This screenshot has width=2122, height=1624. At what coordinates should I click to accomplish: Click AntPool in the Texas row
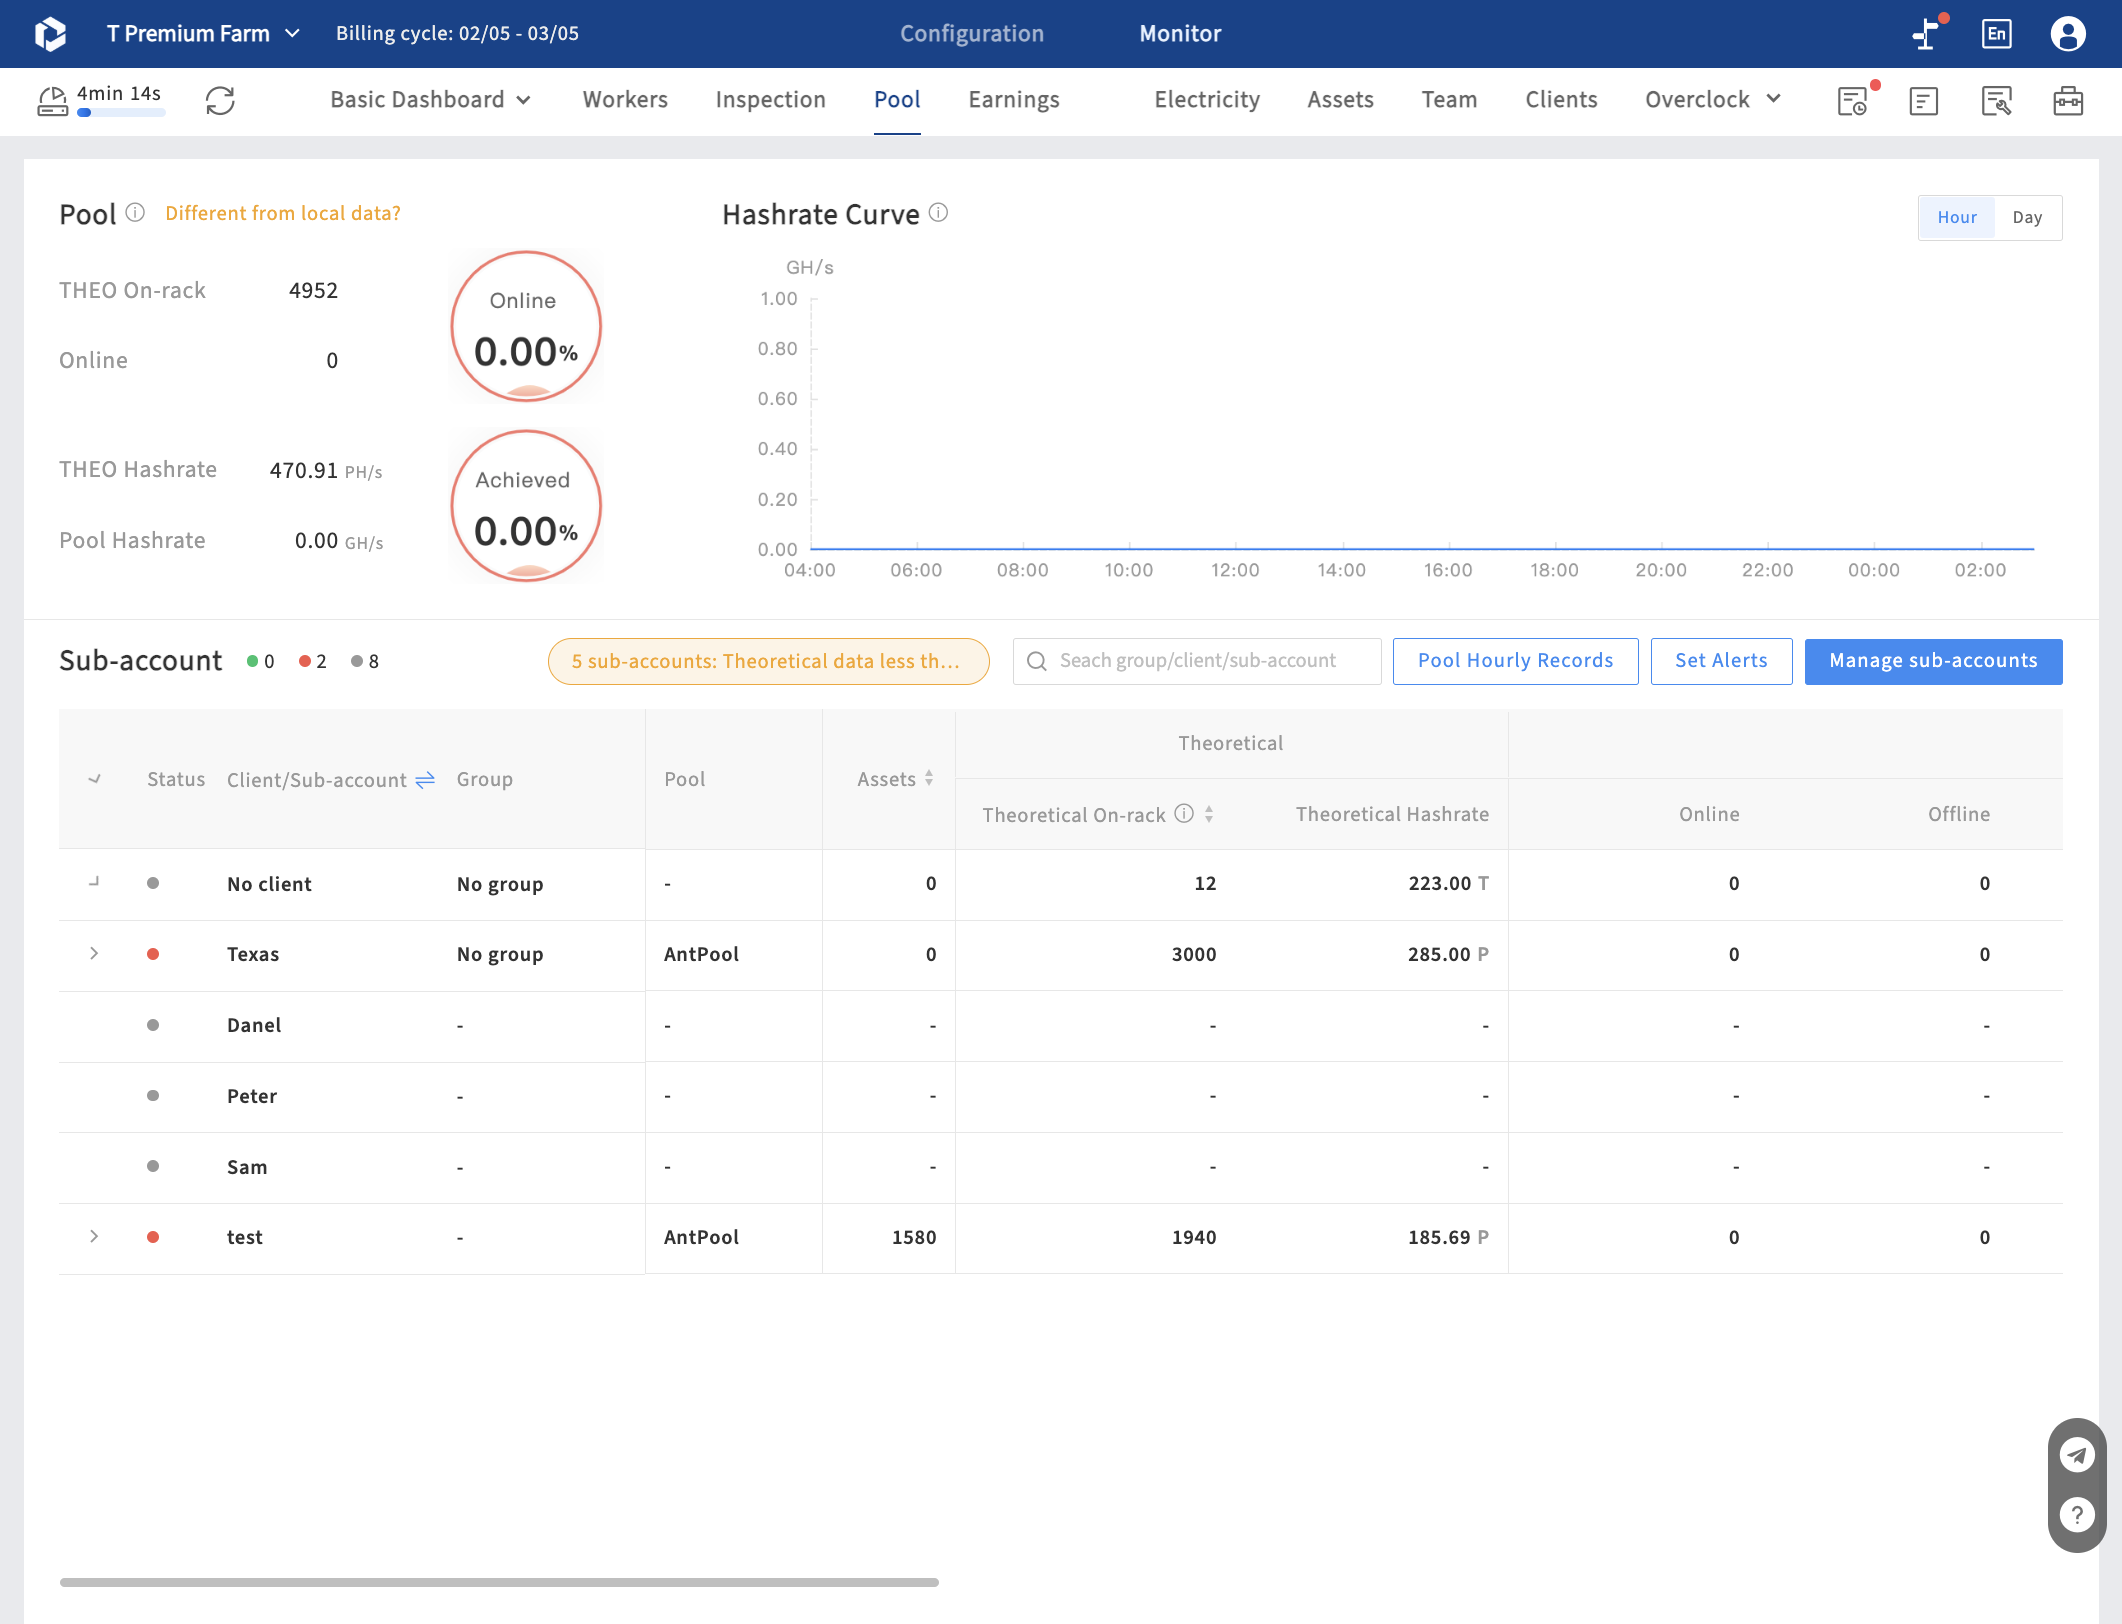coord(701,954)
